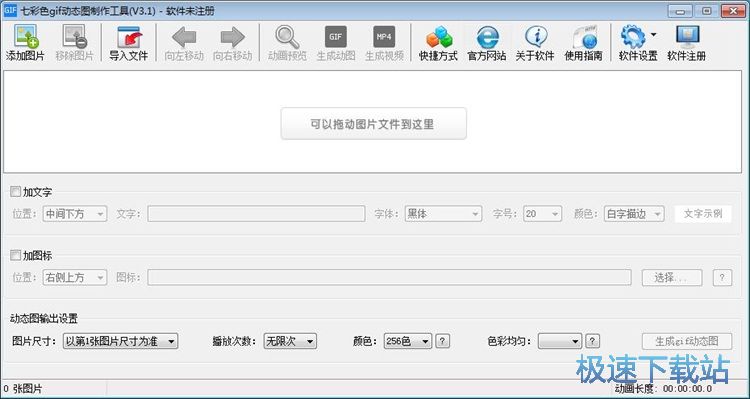
Task: Expand the arrow beside 软件设置
Action: [x=653, y=34]
